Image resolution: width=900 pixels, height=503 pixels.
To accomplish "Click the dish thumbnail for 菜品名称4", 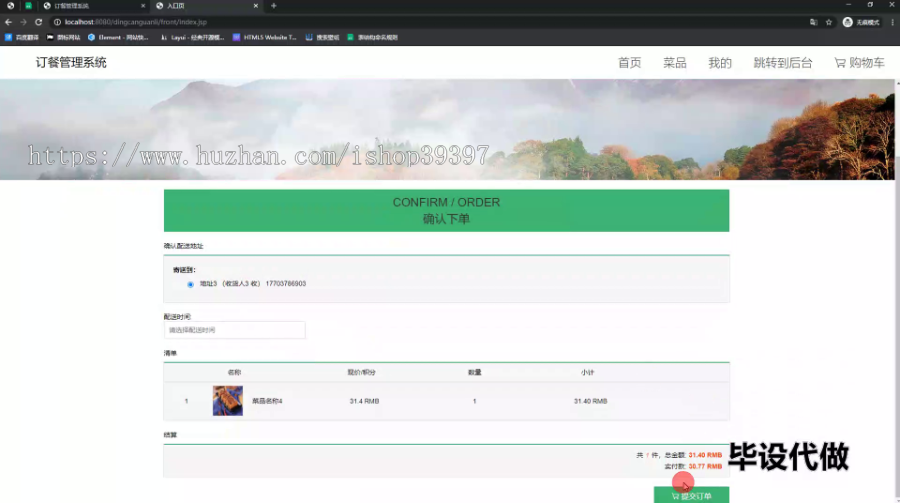I will (228, 401).
